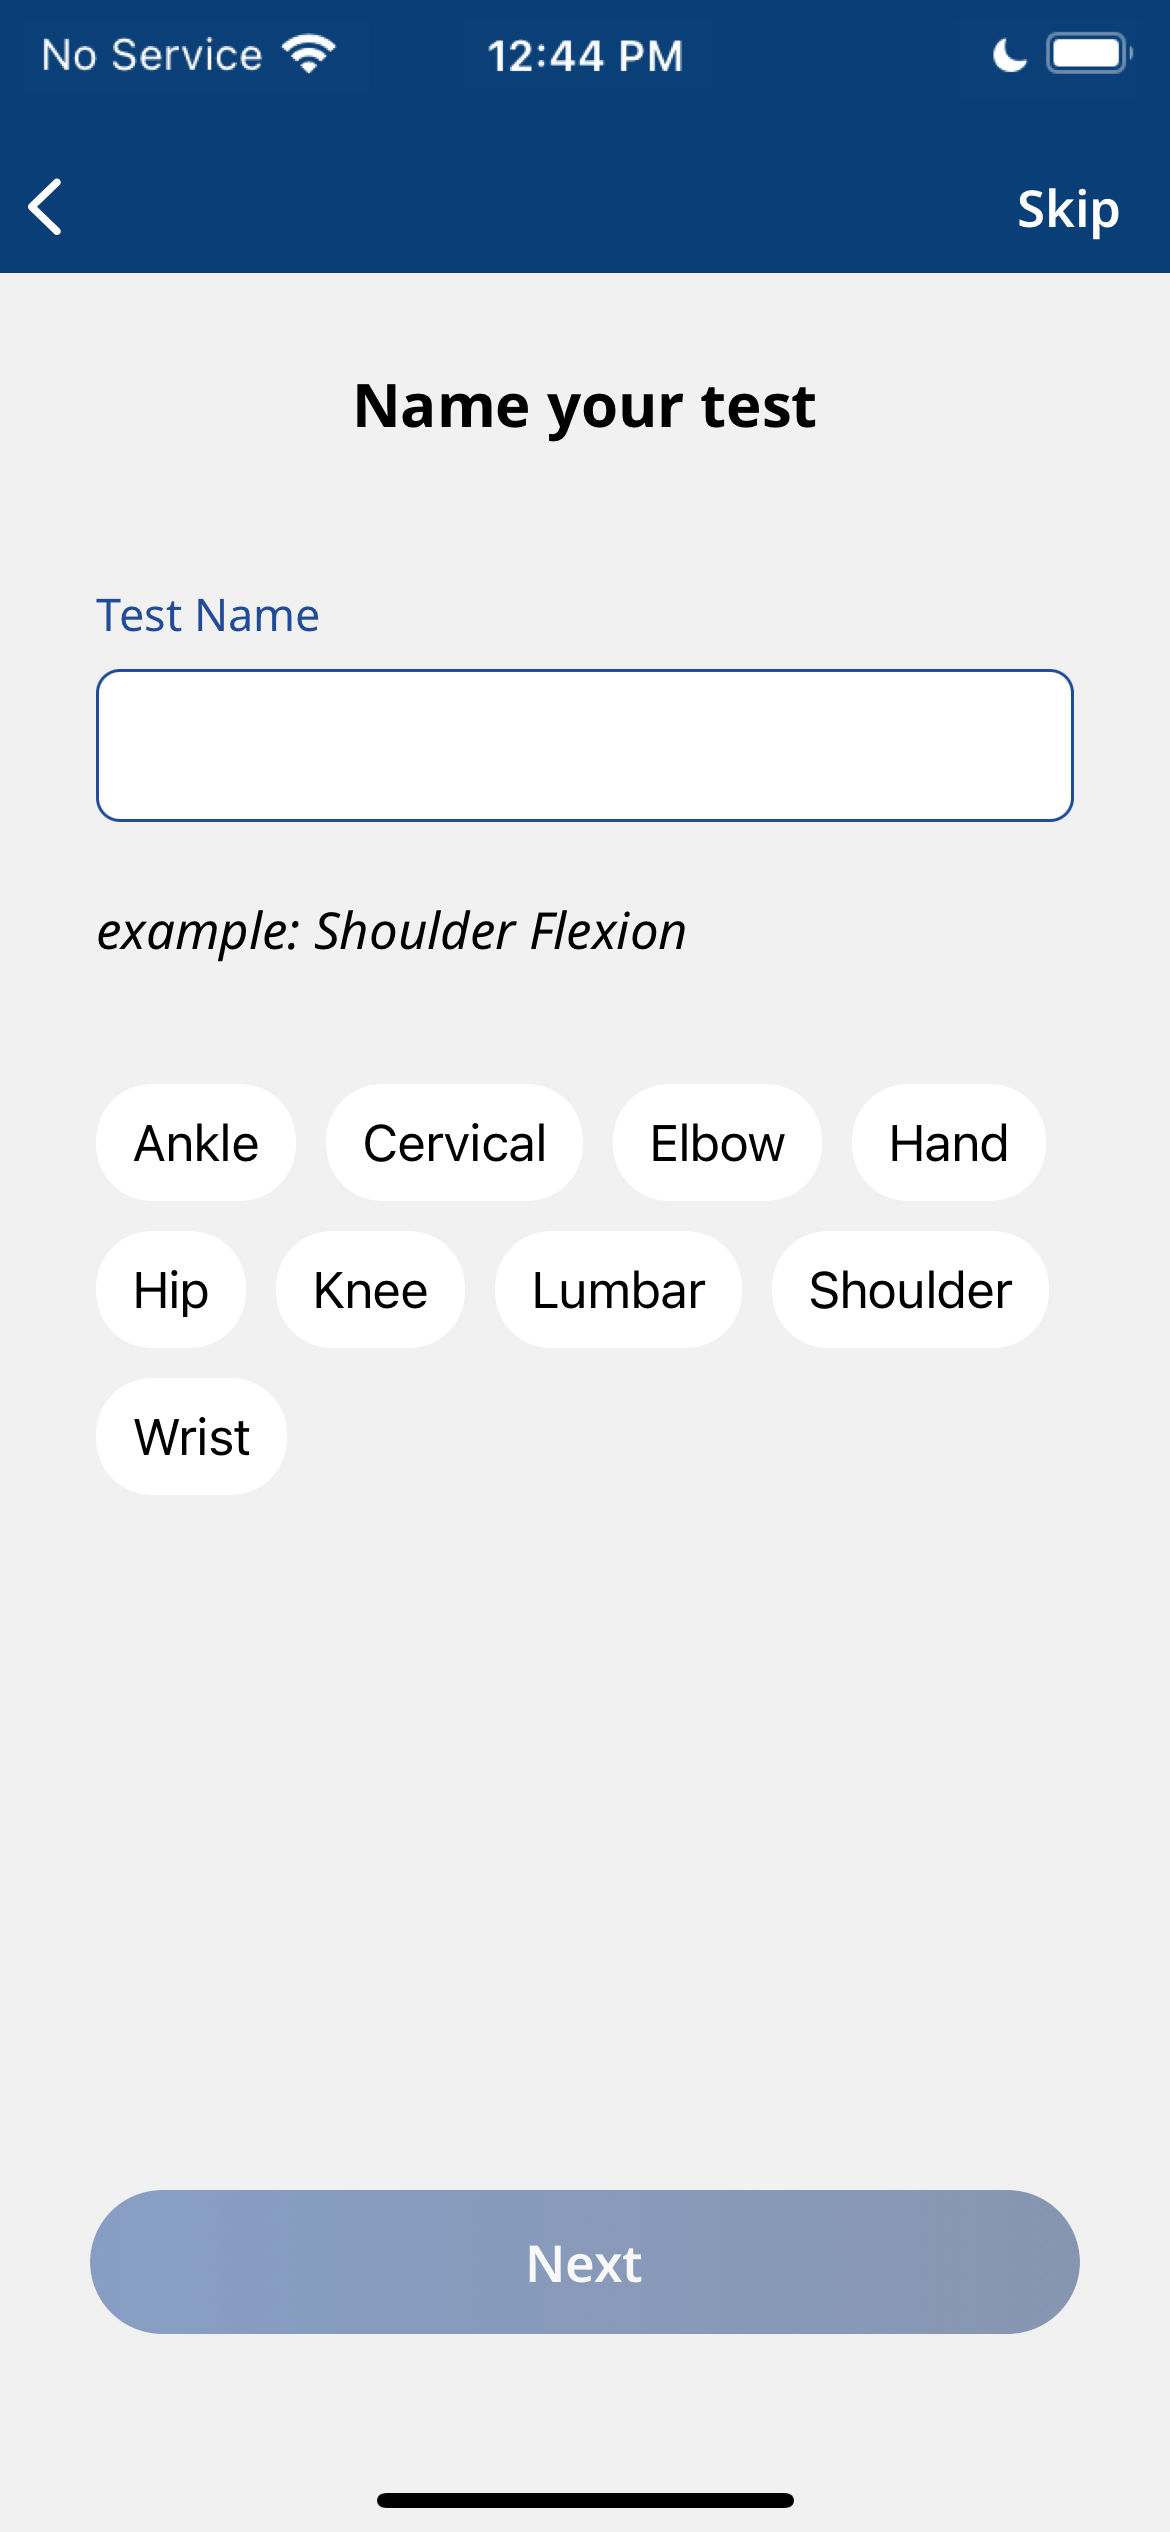
Task: Tap the No Service carrier text
Action: (x=152, y=55)
